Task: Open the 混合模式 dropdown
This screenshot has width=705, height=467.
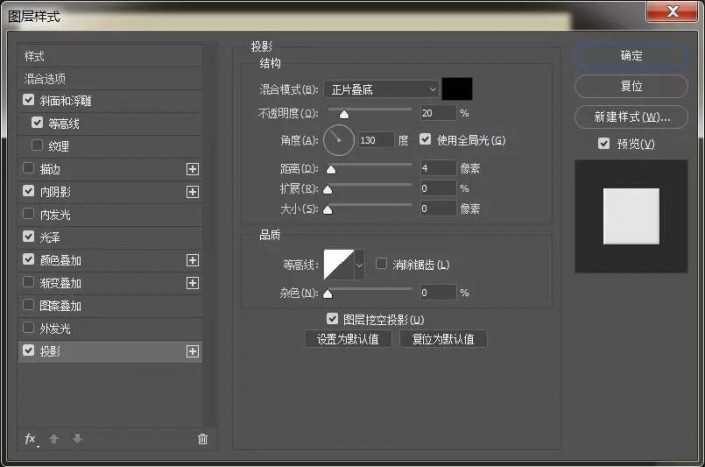Action: pos(381,89)
